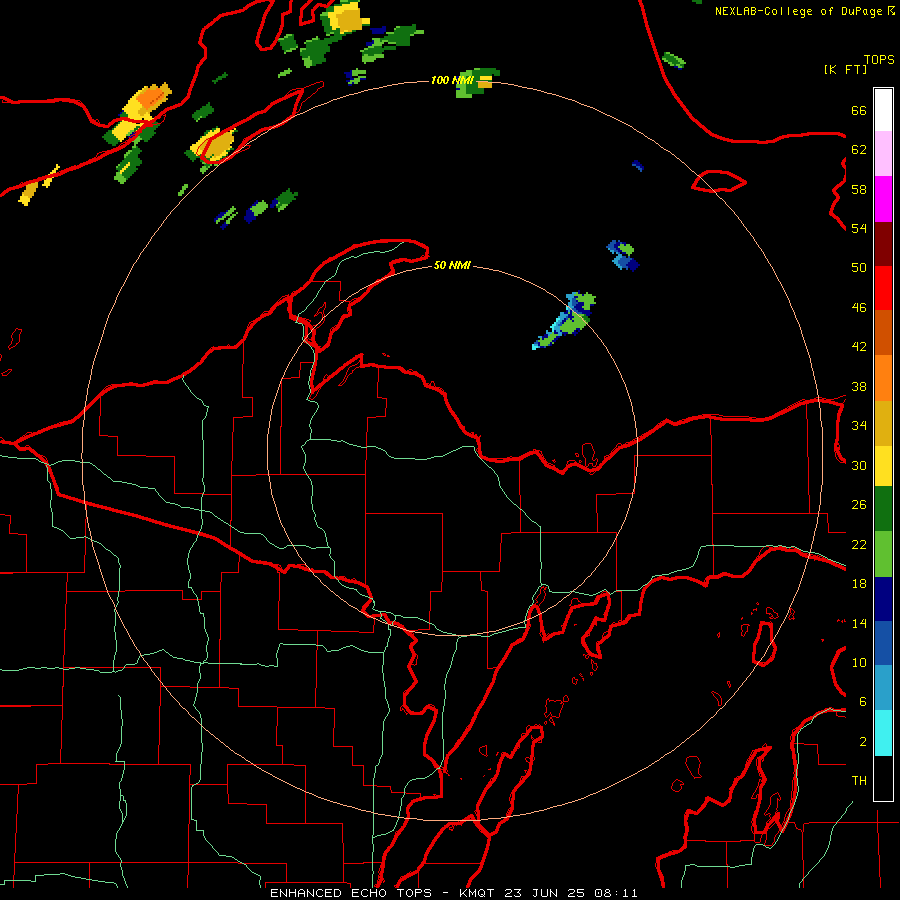Select the "22" legend value
The image size is (900, 900).
pyautogui.click(x=859, y=545)
